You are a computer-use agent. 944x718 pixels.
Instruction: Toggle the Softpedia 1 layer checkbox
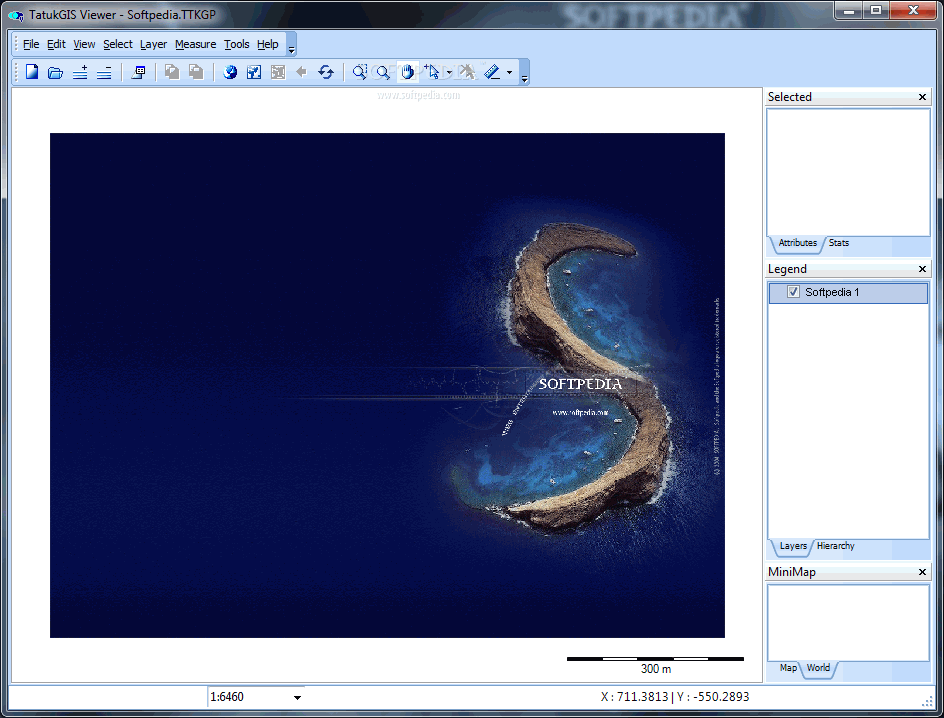coord(793,292)
